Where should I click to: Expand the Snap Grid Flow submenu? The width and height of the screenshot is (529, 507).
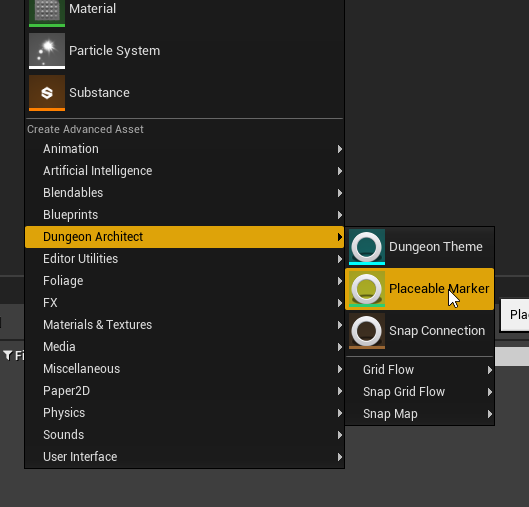click(x=420, y=392)
